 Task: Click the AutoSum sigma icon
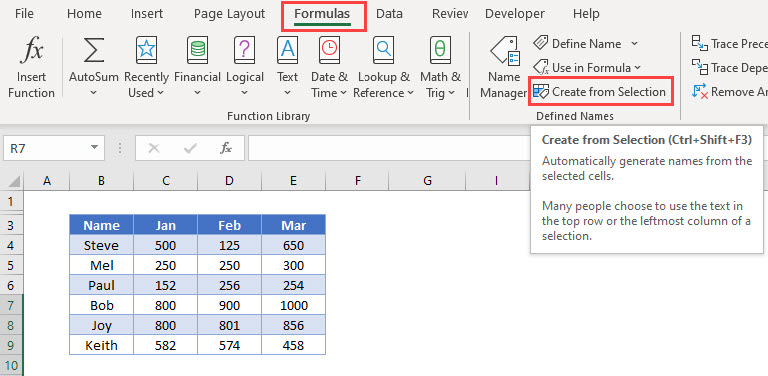click(93, 51)
